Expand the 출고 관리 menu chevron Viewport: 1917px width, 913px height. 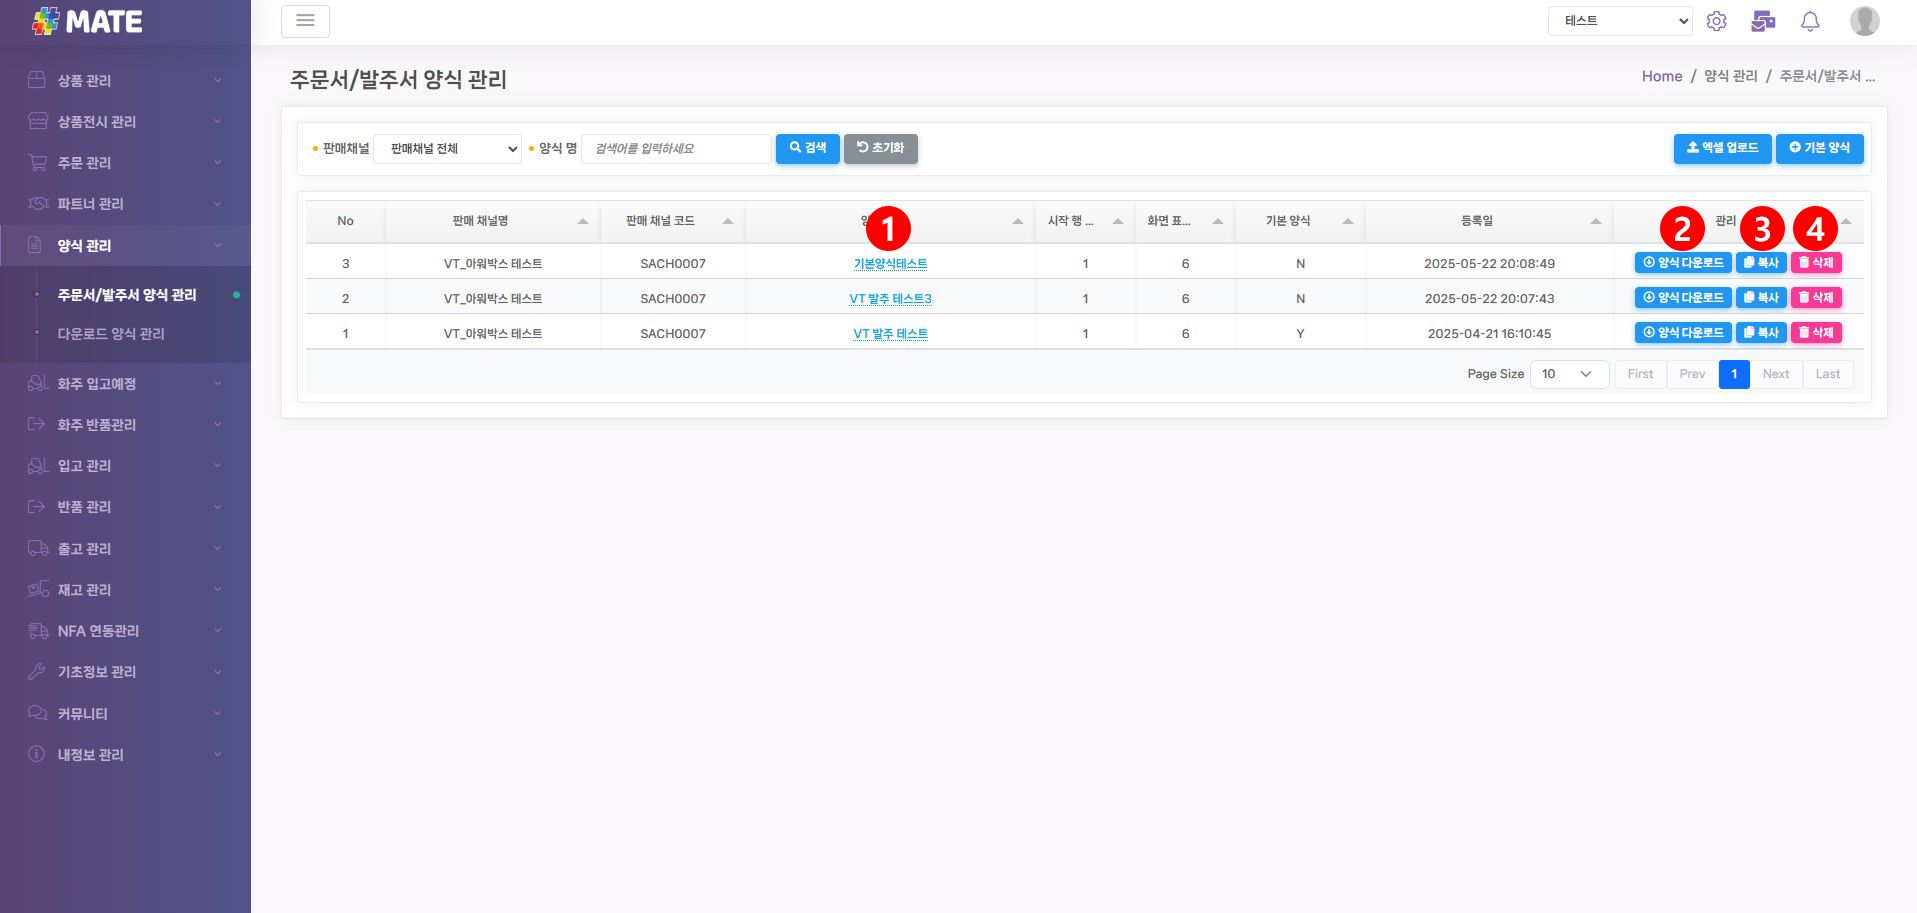(217, 548)
